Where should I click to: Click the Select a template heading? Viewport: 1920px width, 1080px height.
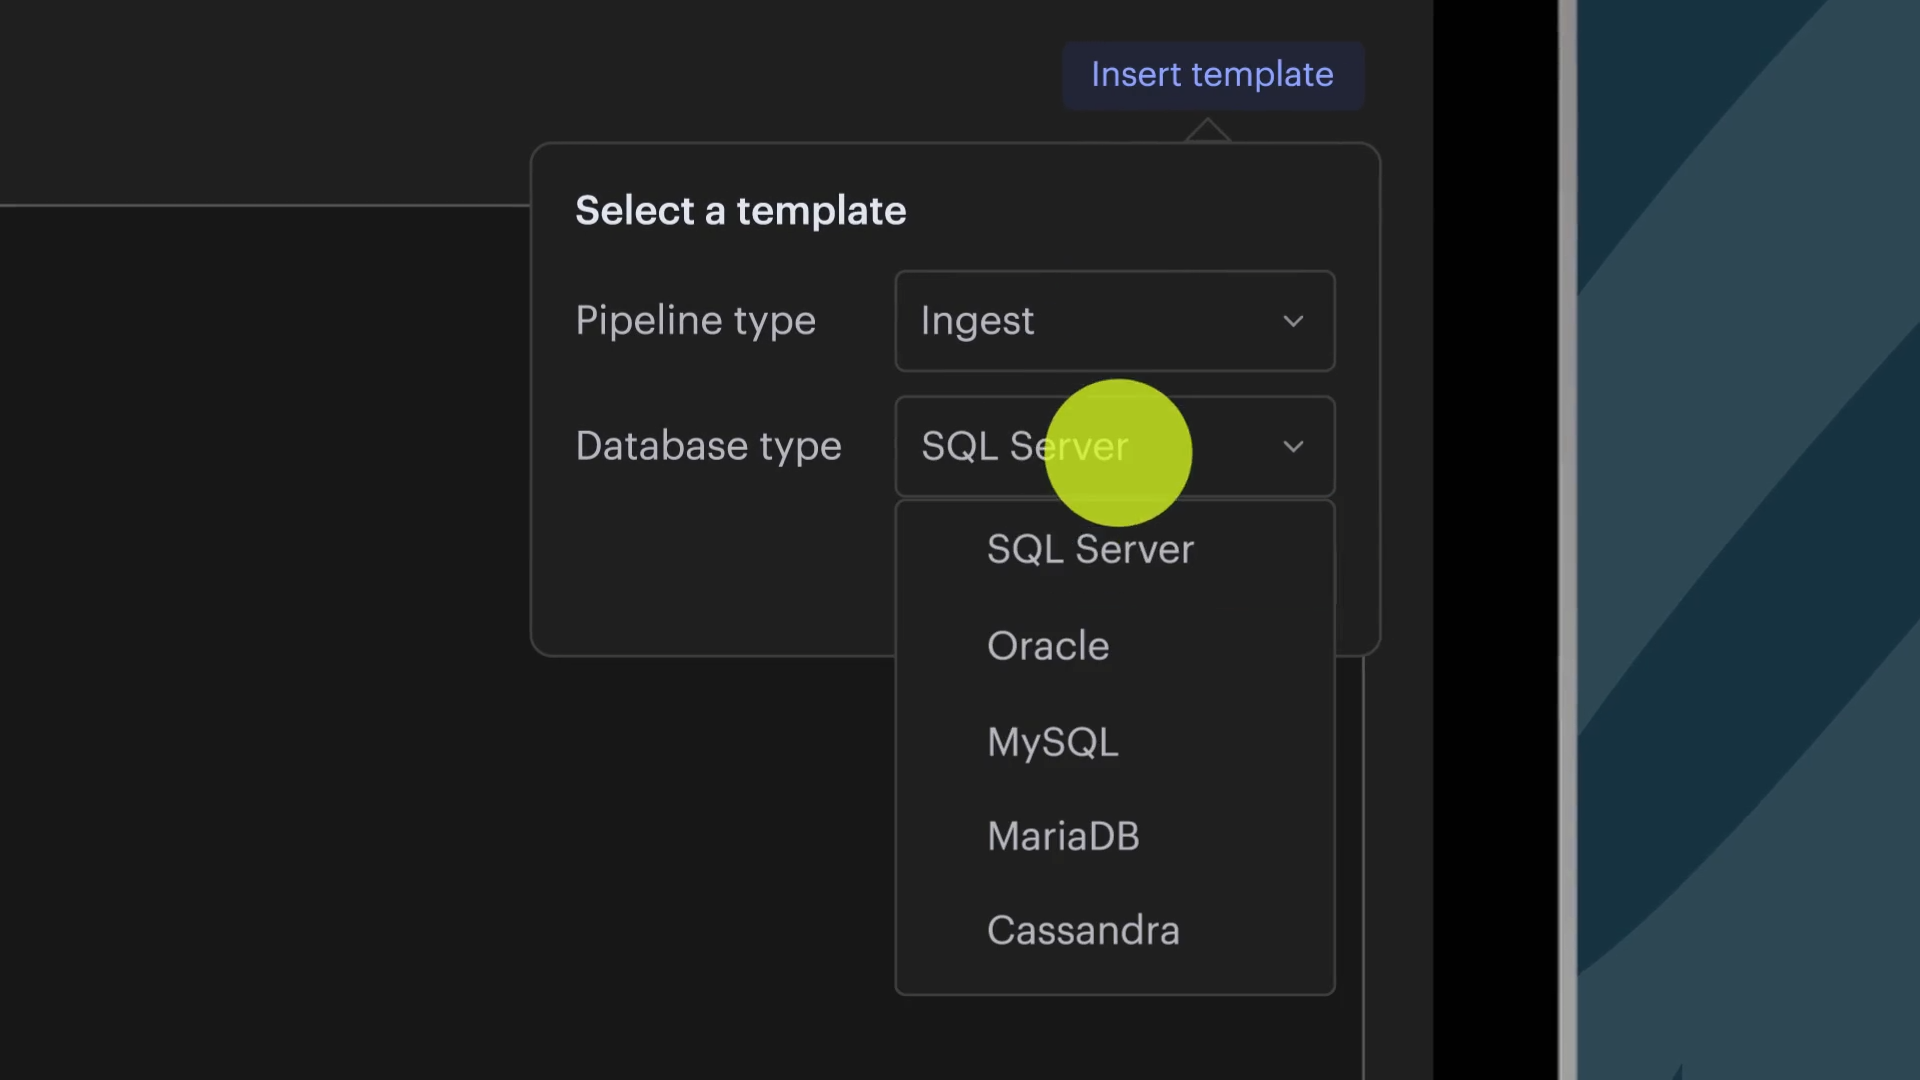[740, 211]
